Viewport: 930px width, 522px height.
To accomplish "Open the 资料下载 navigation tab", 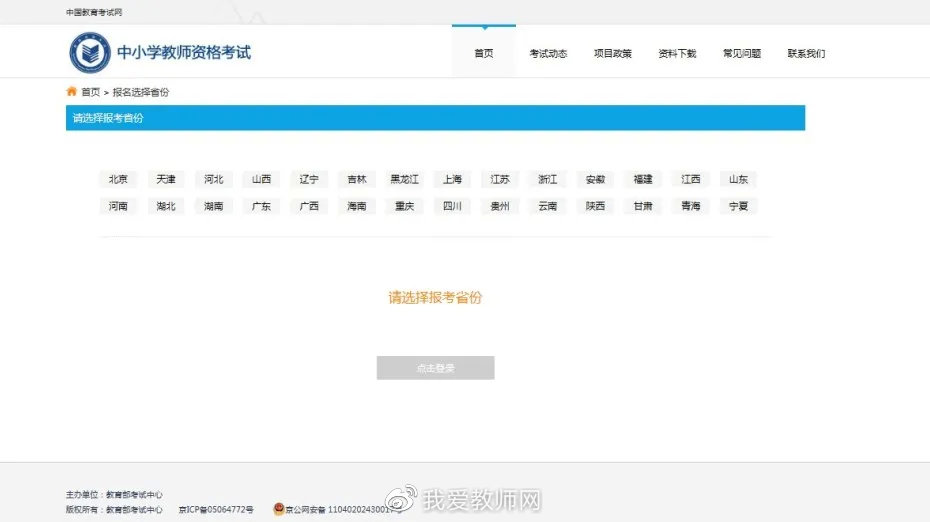I will [677, 53].
